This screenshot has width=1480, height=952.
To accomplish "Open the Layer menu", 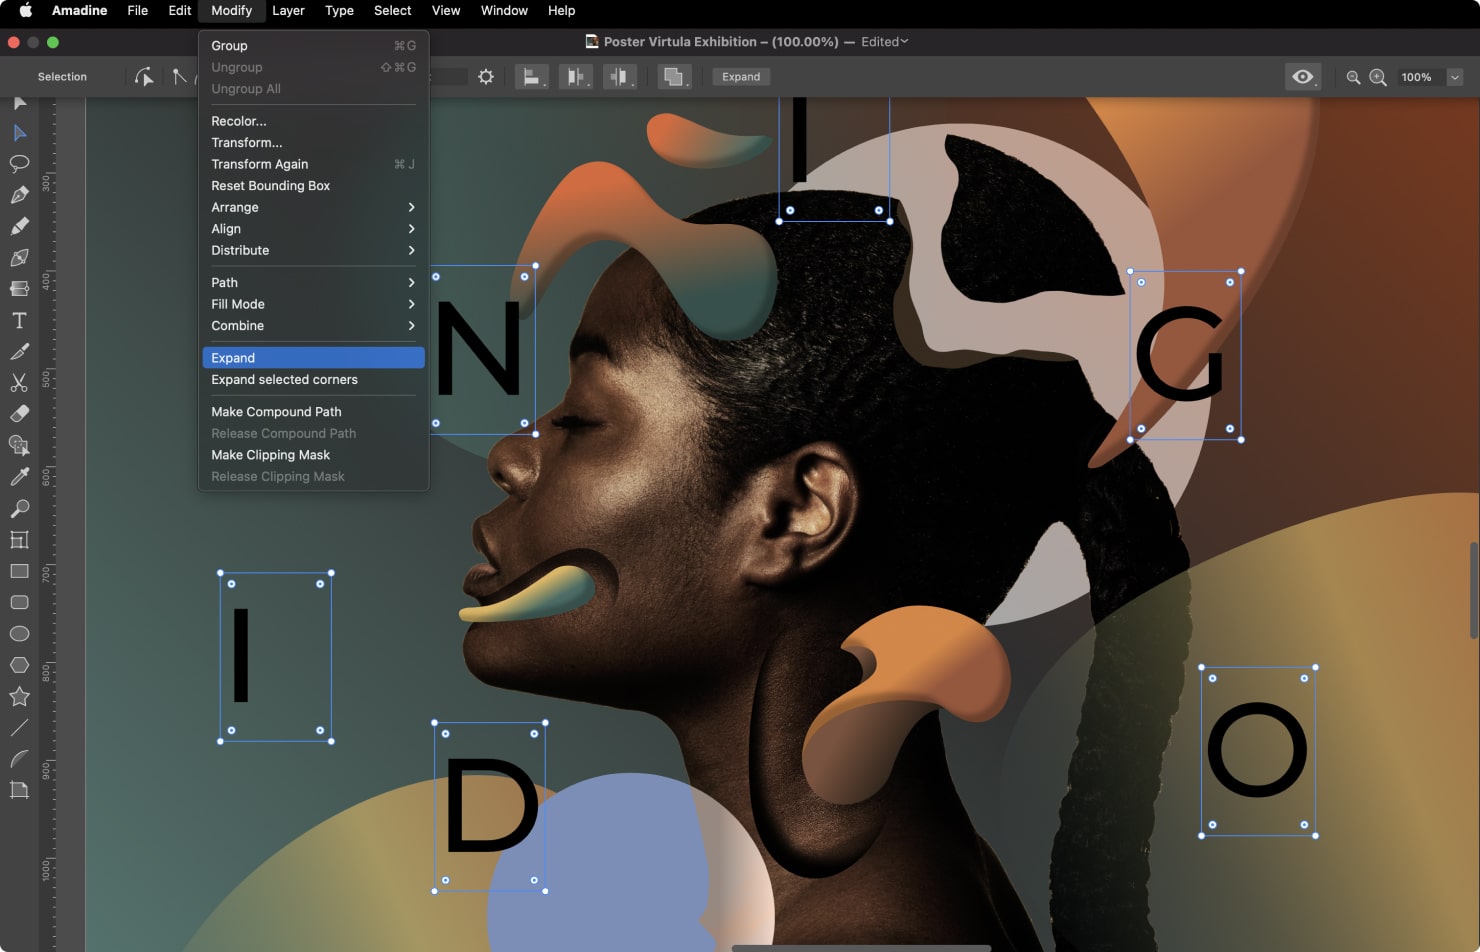I will pos(288,11).
